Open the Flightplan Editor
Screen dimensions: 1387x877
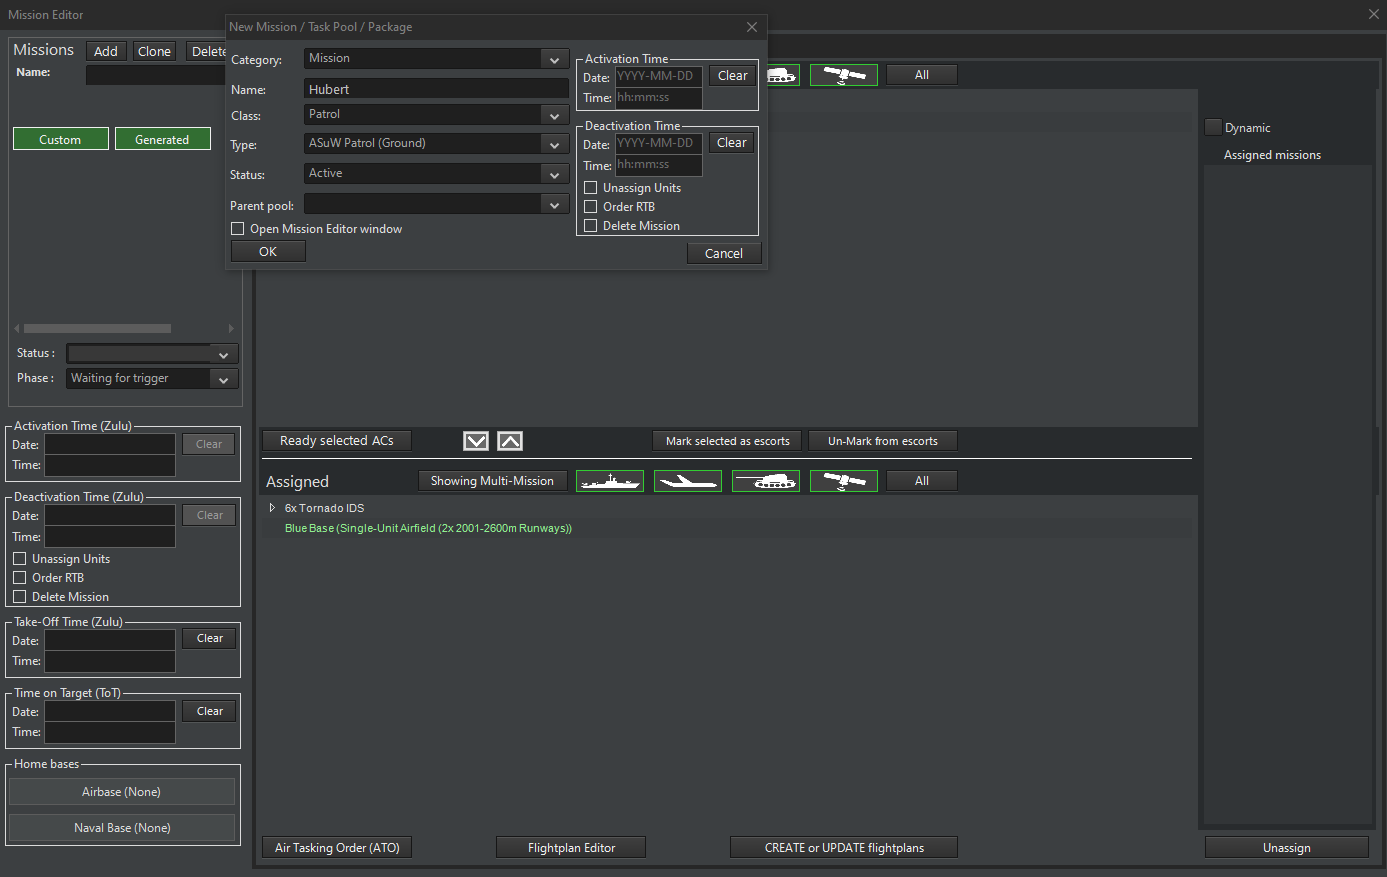[x=571, y=848]
